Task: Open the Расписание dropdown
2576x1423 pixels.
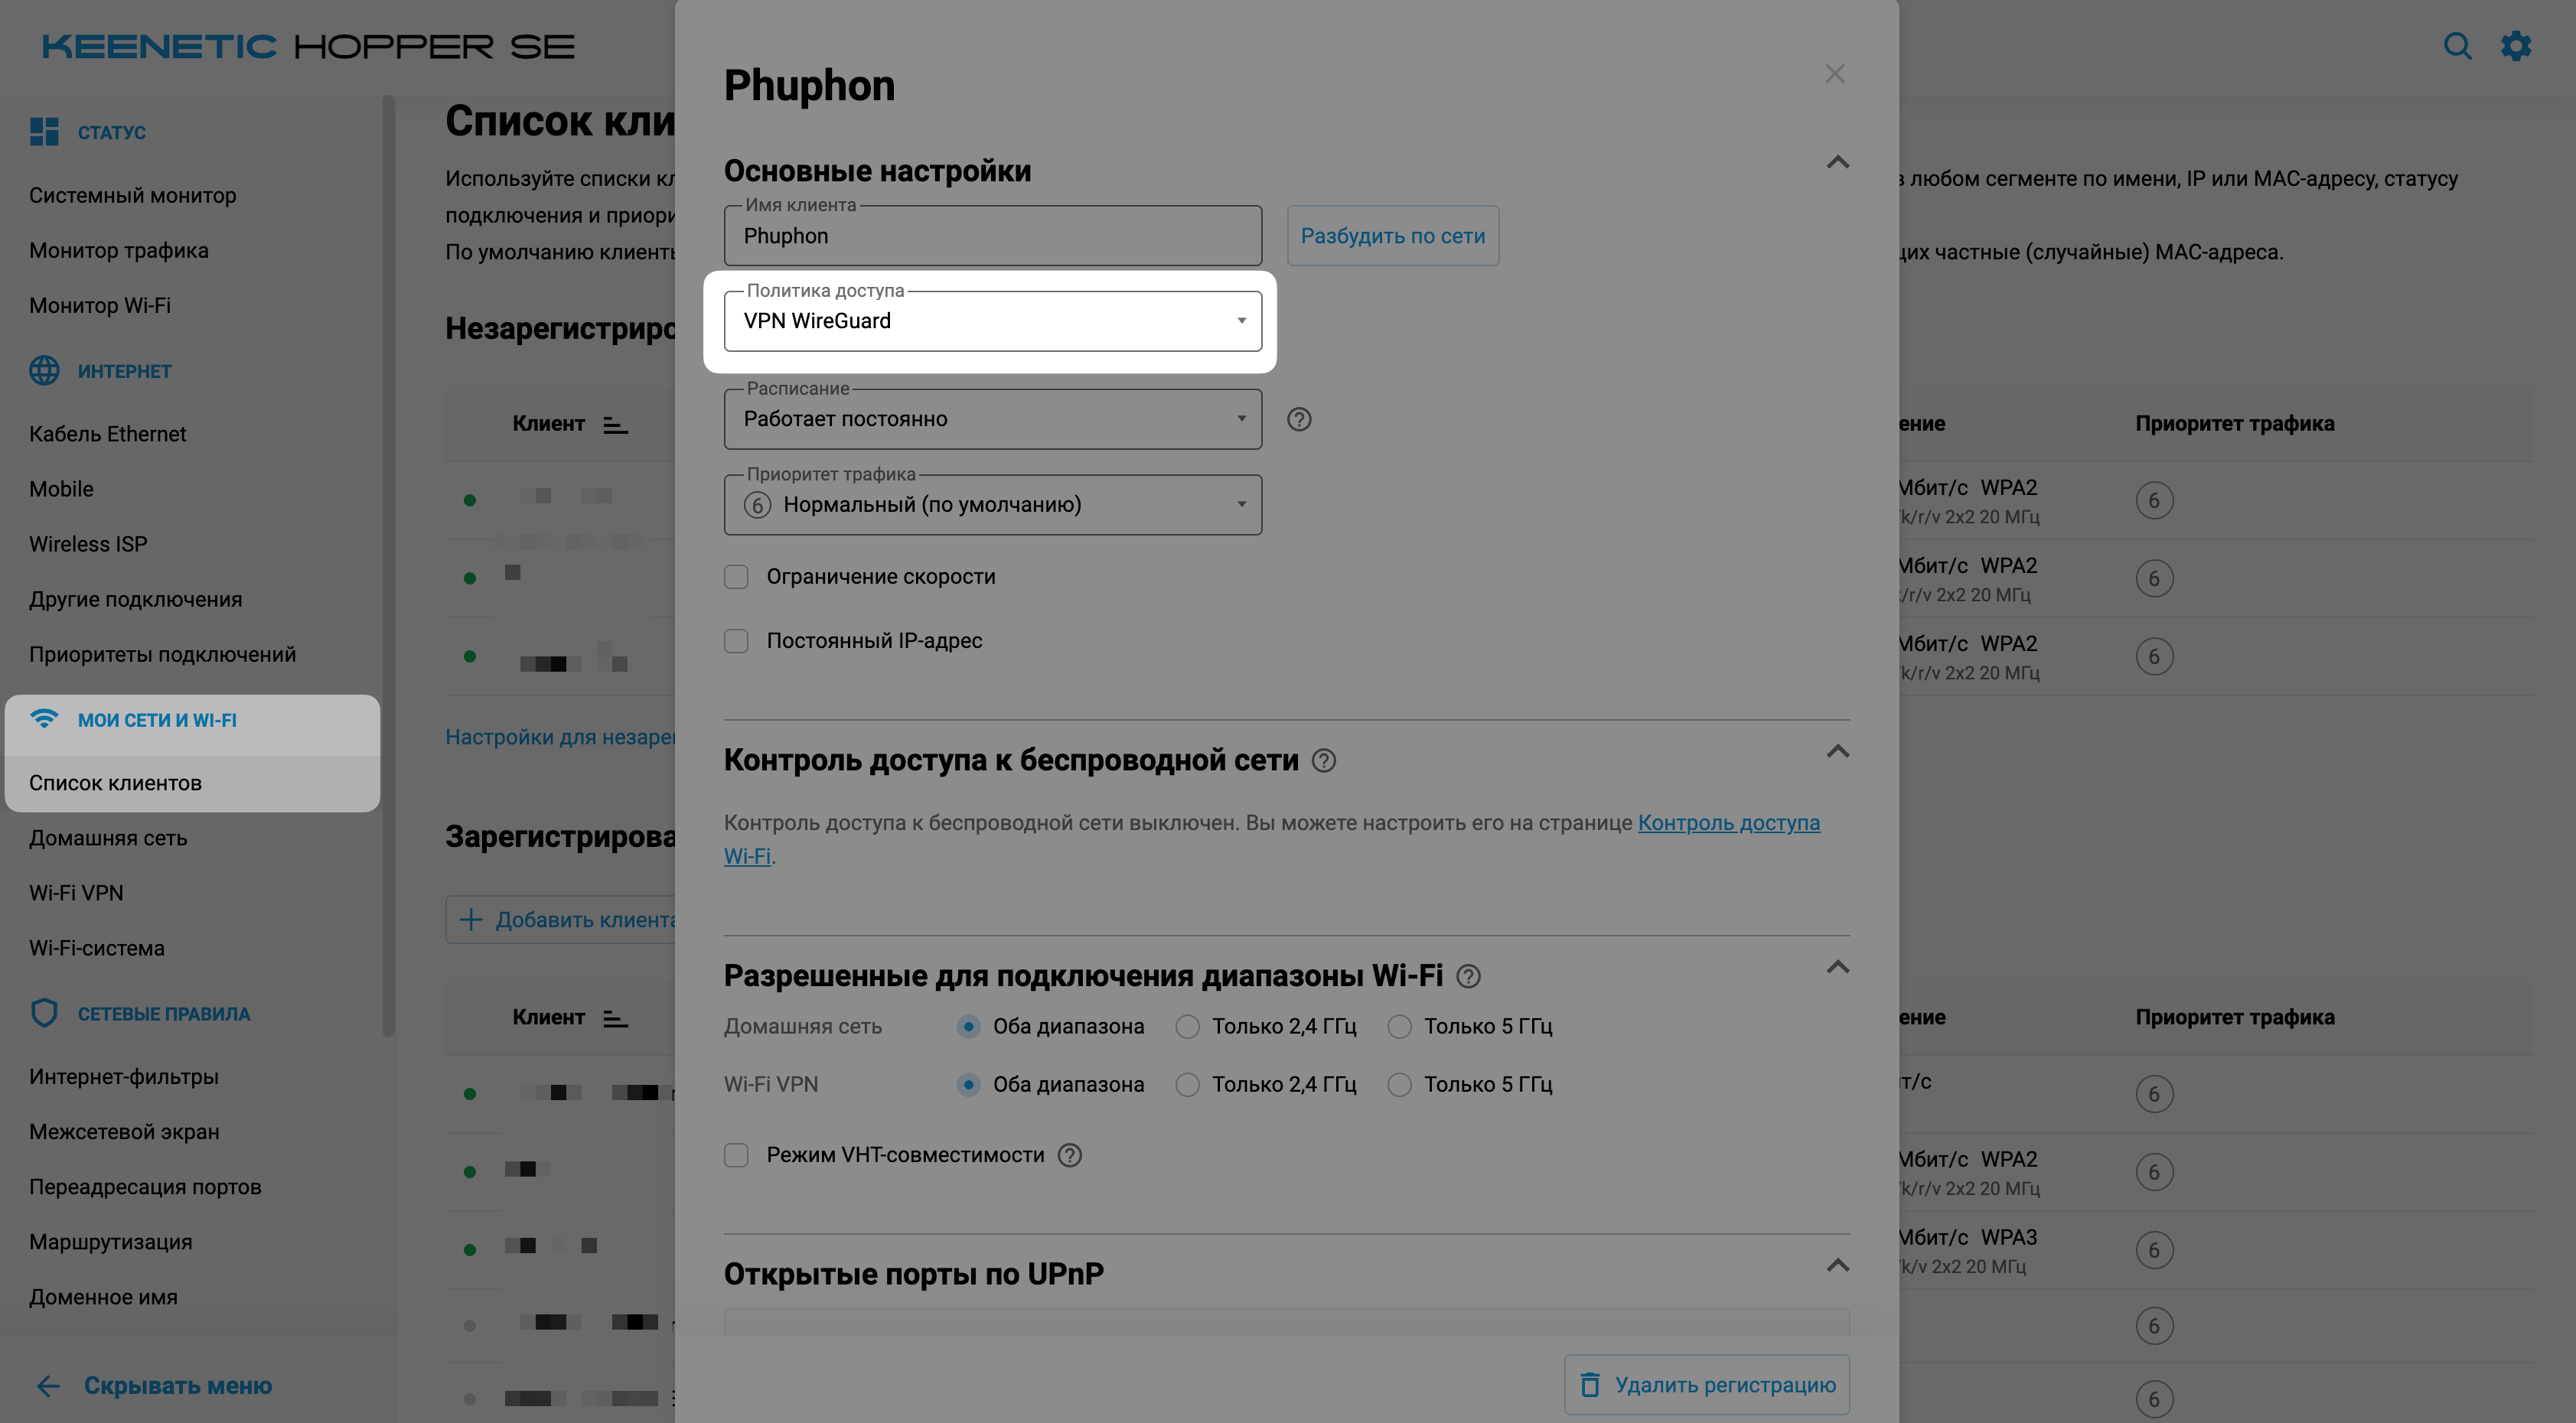Action: click(x=992, y=419)
